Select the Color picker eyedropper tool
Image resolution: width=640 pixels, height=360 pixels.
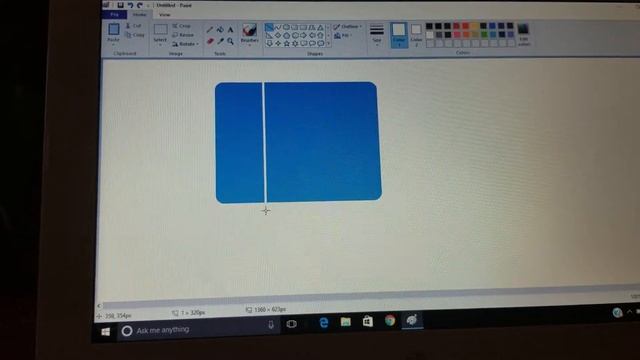[220, 41]
